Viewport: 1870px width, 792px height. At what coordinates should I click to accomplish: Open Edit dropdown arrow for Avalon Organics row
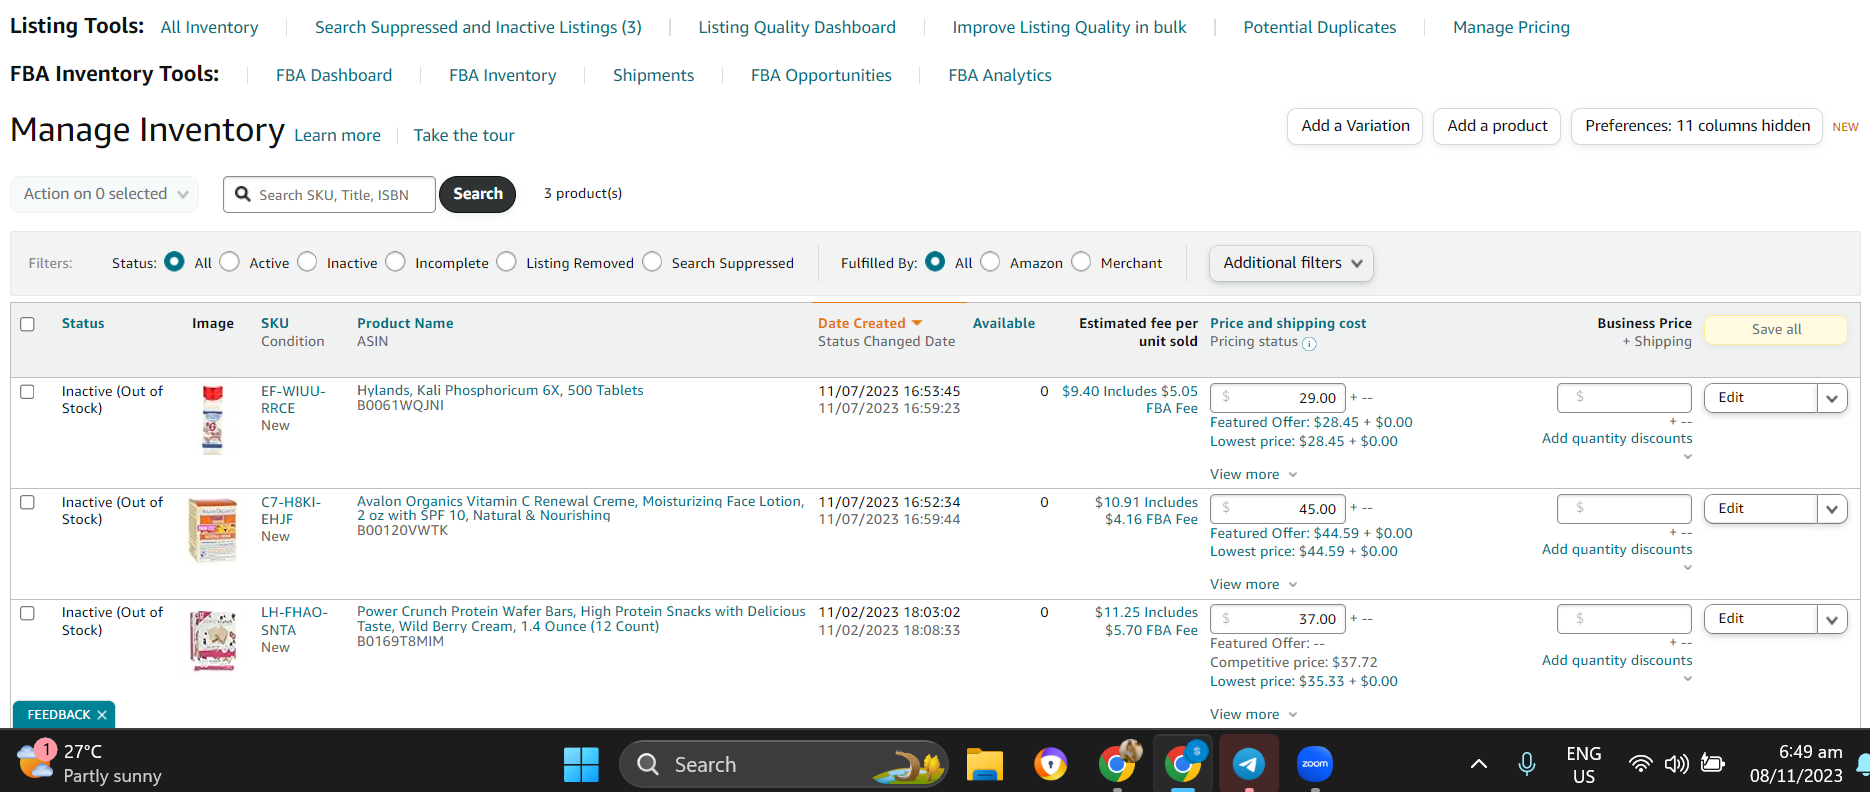pyautogui.click(x=1832, y=509)
